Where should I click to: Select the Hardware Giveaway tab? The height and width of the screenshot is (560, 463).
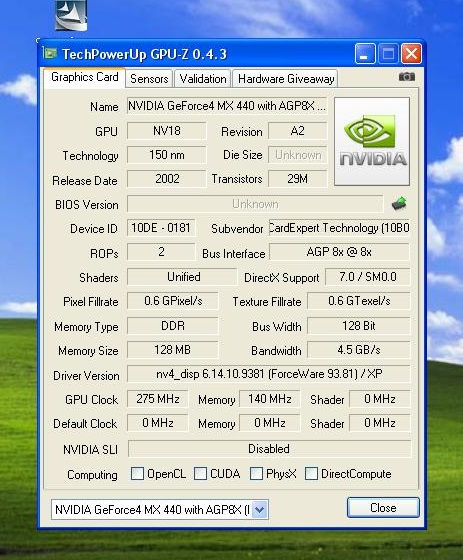(285, 79)
